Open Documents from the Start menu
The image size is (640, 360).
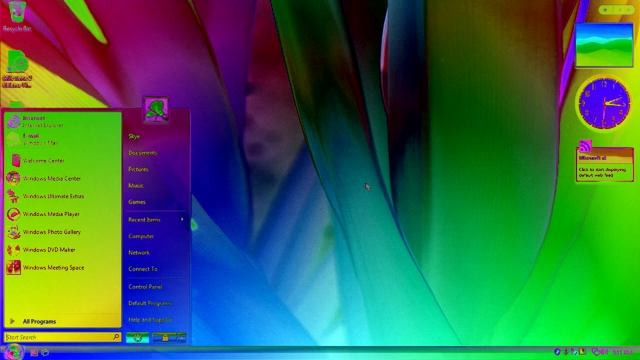click(x=142, y=153)
